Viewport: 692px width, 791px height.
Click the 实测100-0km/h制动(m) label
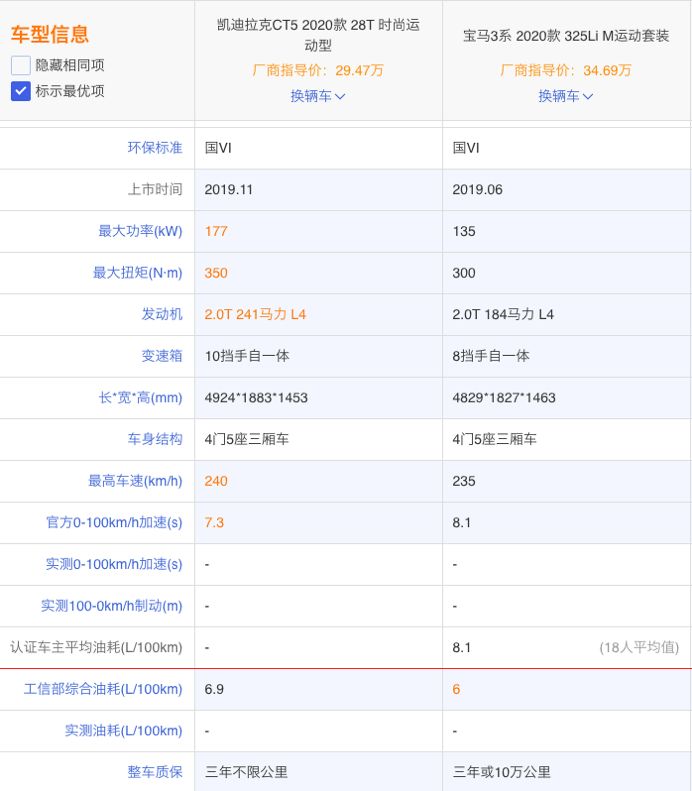111,606
